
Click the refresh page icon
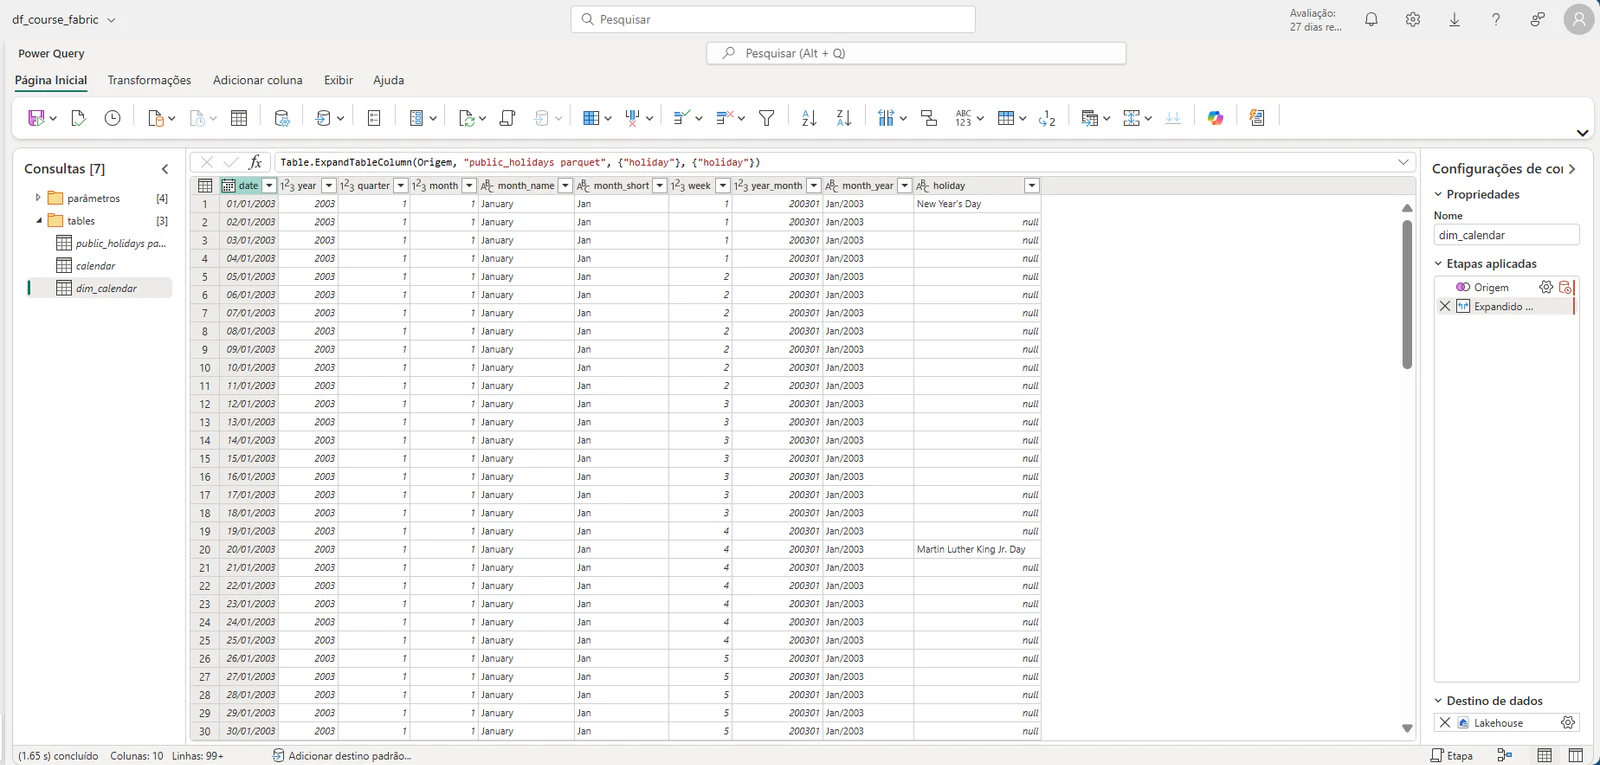(x=467, y=118)
